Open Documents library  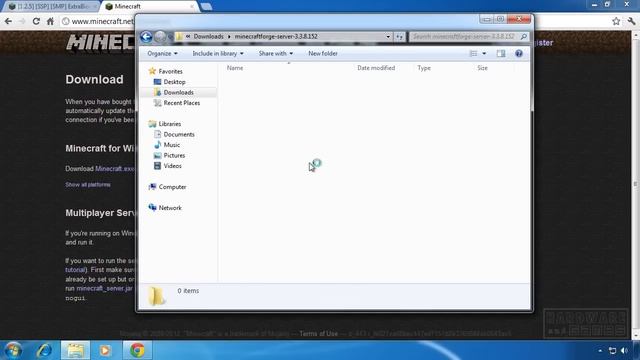coord(179,135)
